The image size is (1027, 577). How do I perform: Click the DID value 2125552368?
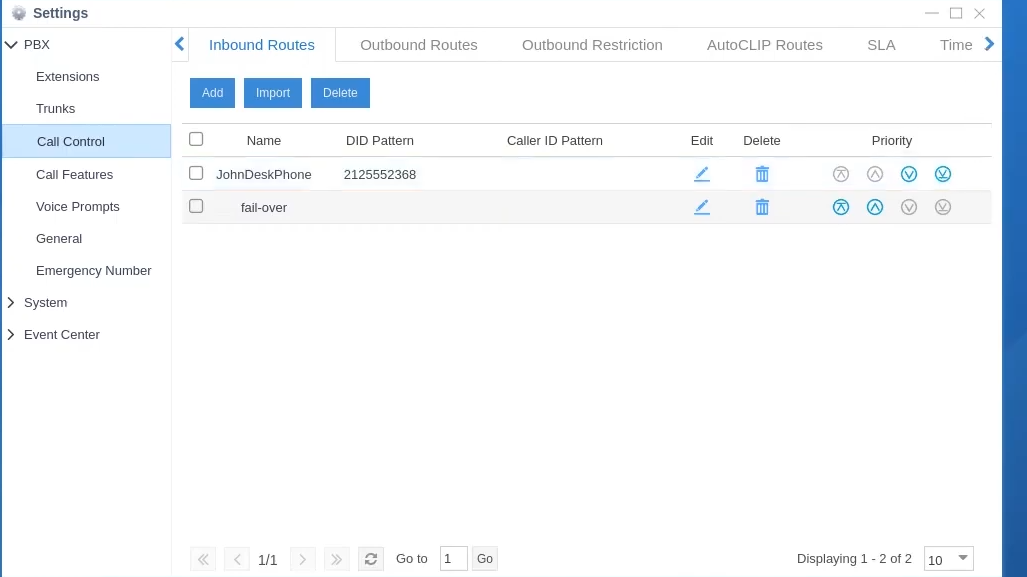380,175
